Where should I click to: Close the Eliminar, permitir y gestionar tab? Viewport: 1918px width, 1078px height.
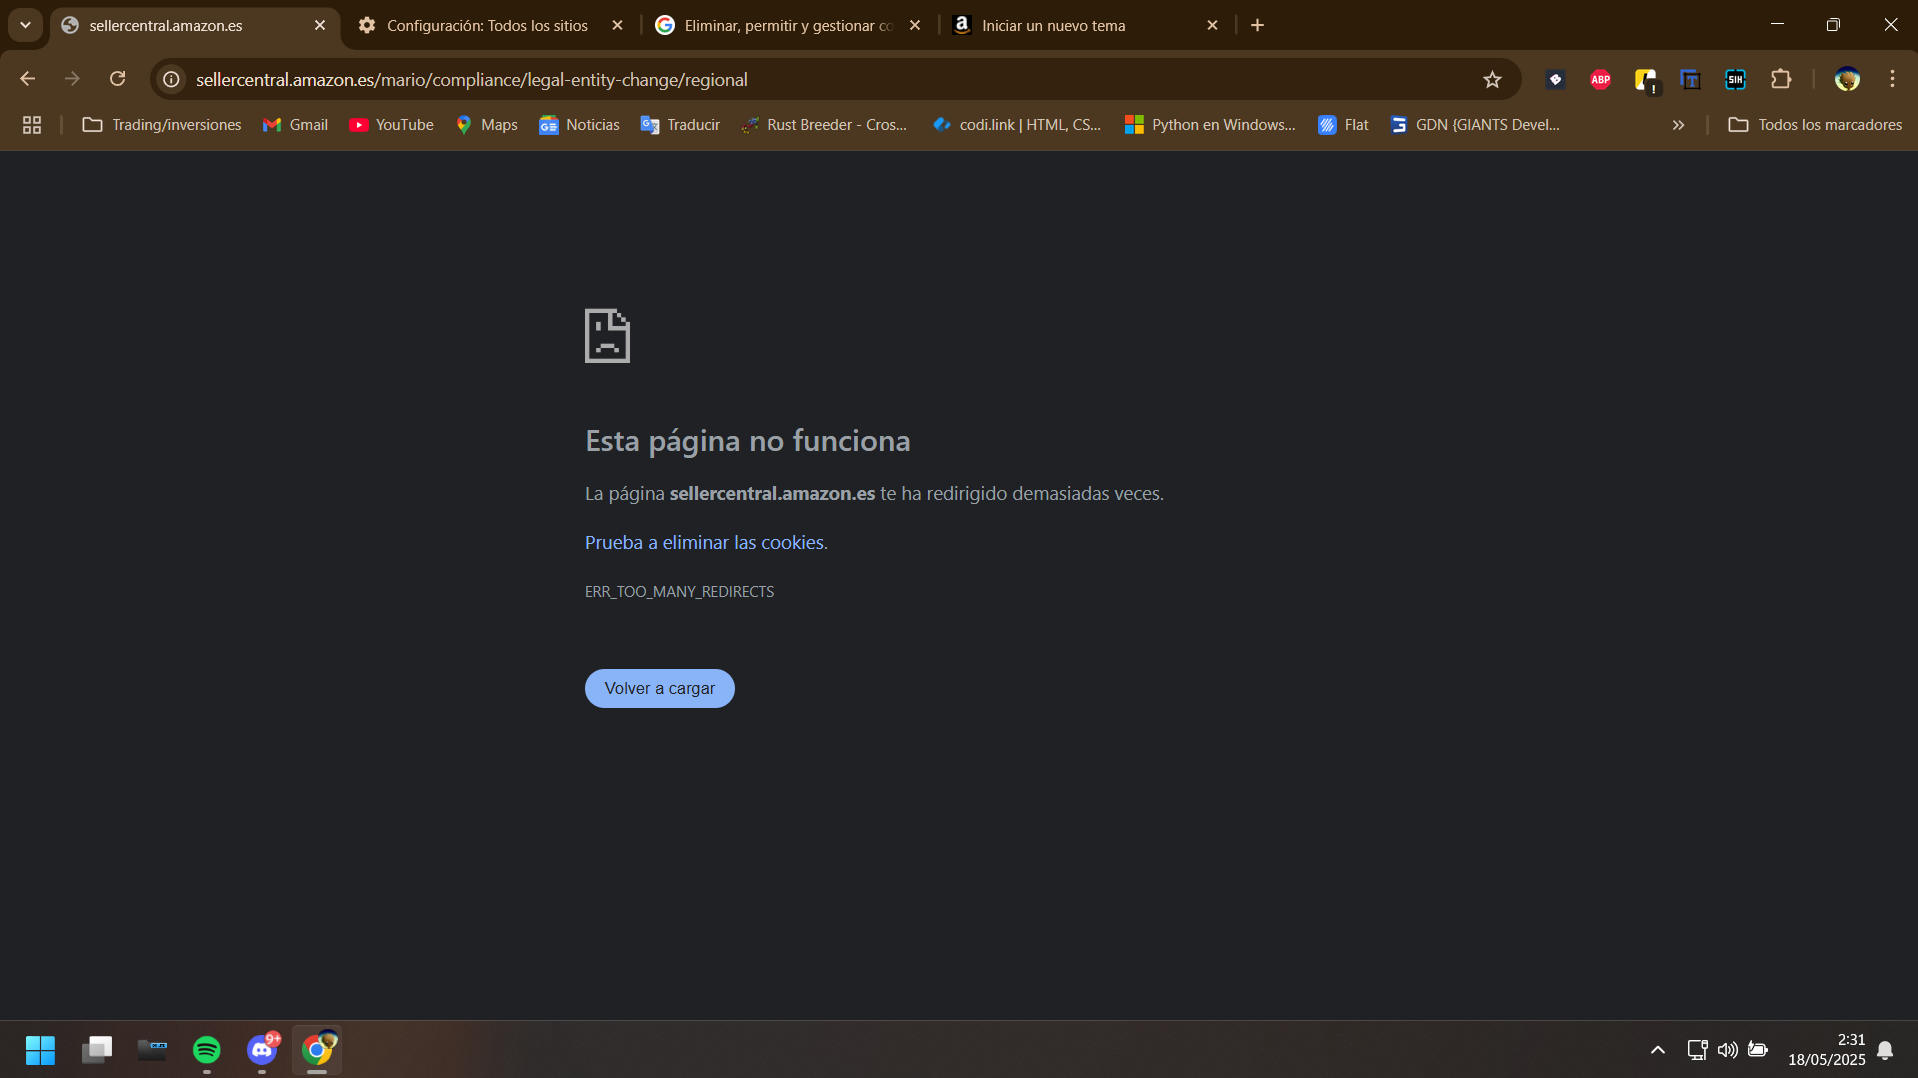coord(915,26)
